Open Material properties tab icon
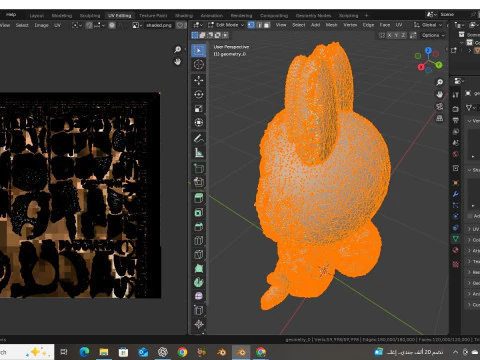 tap(456, 250)
